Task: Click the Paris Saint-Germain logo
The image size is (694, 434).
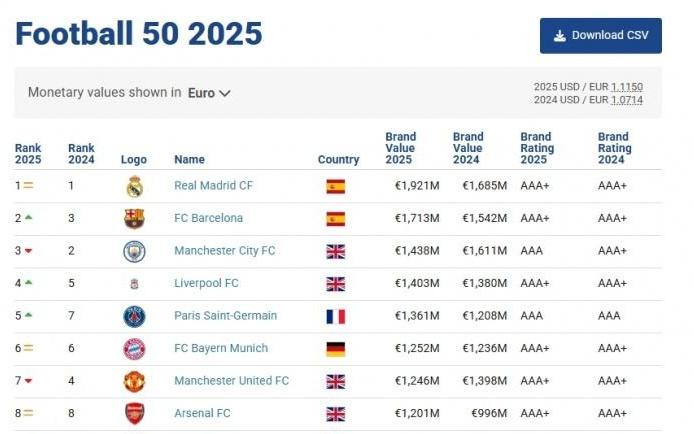Action: 134,316
